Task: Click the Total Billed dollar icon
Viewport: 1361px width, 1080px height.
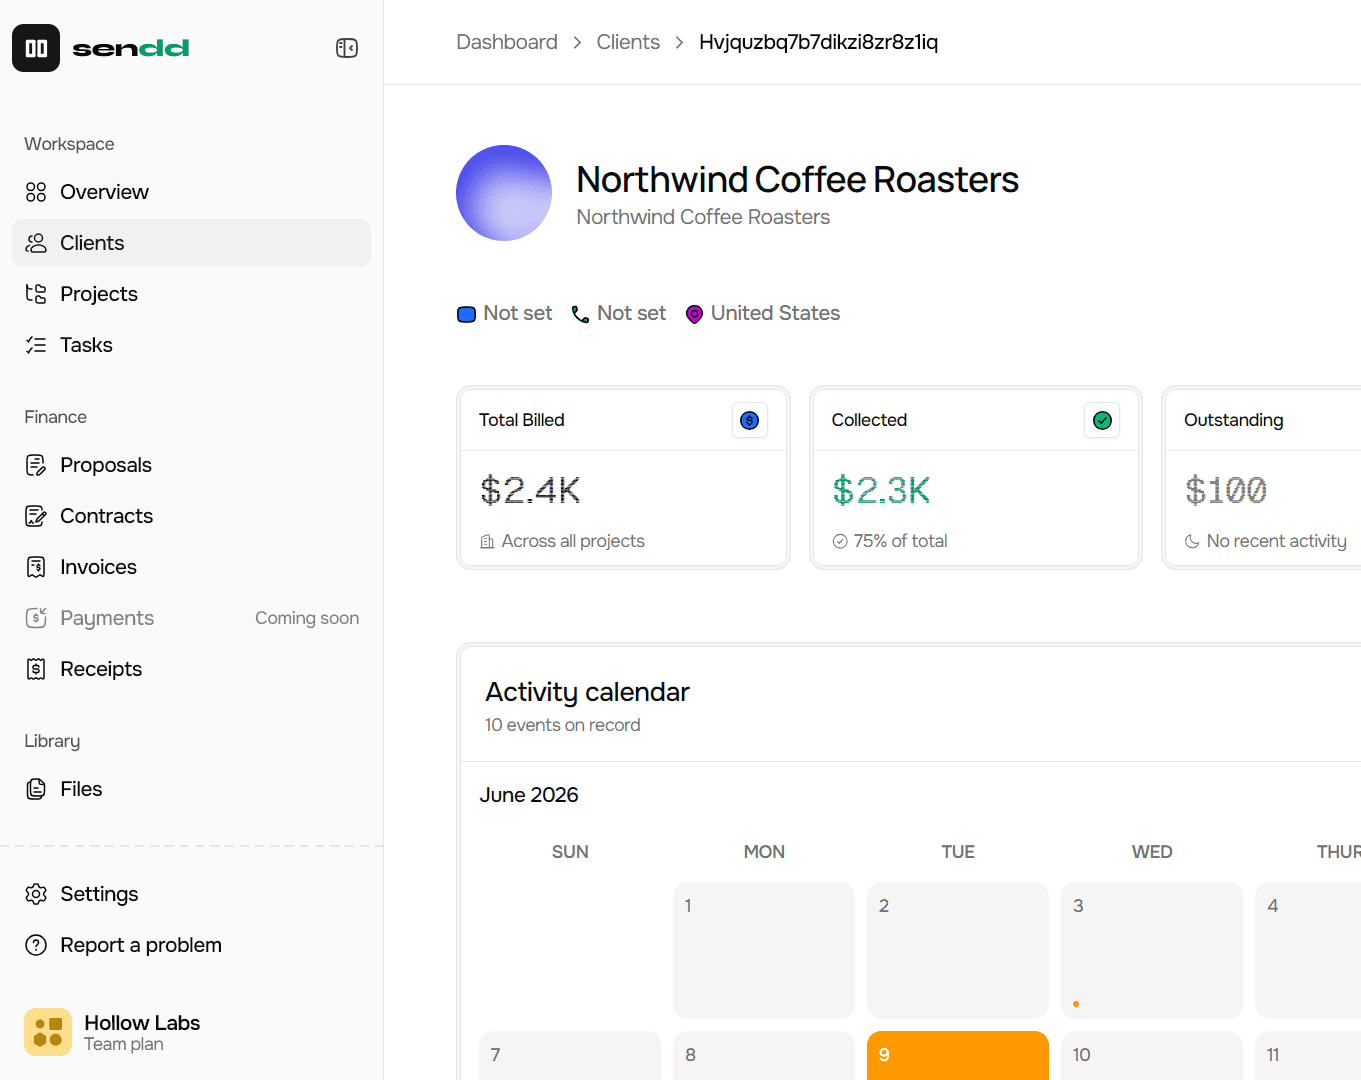Action: 749,421
